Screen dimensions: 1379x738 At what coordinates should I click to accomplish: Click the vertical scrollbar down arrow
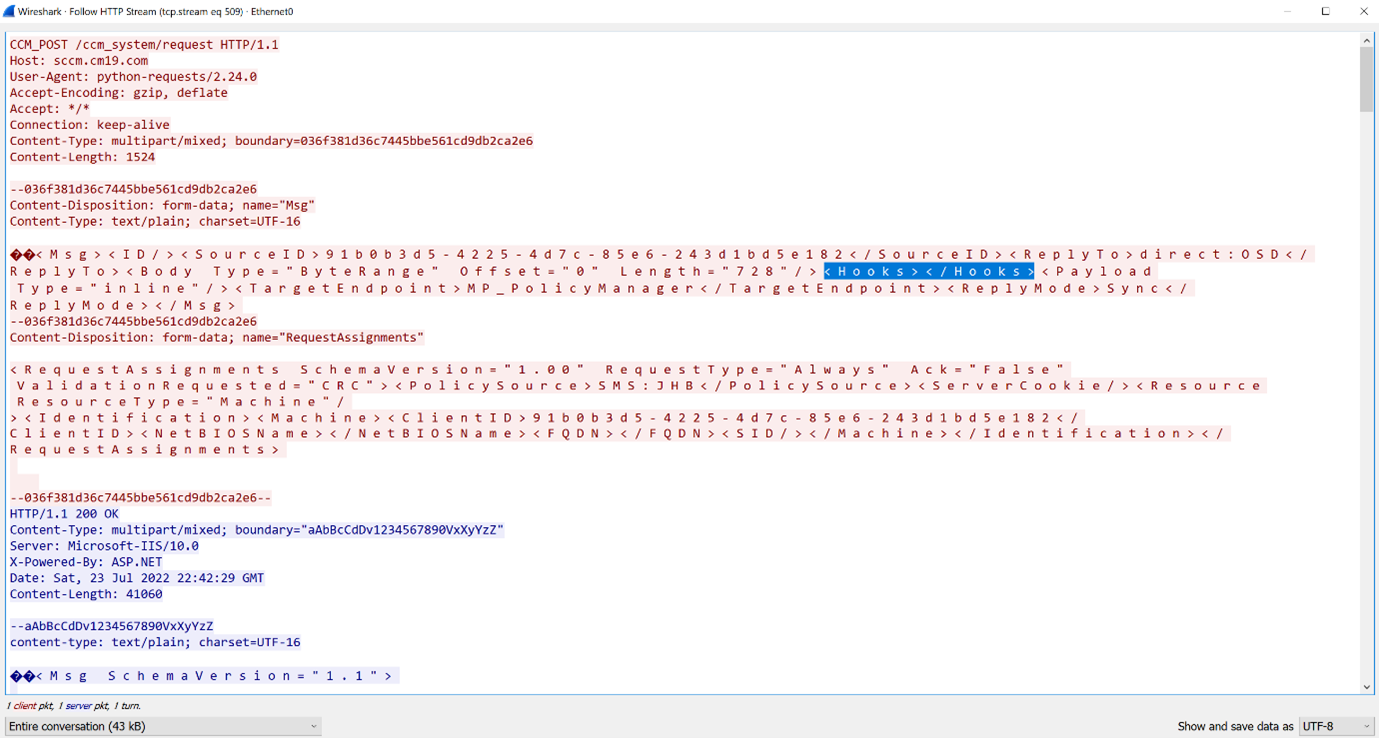pyautogui.click(x=1367, y=687)
